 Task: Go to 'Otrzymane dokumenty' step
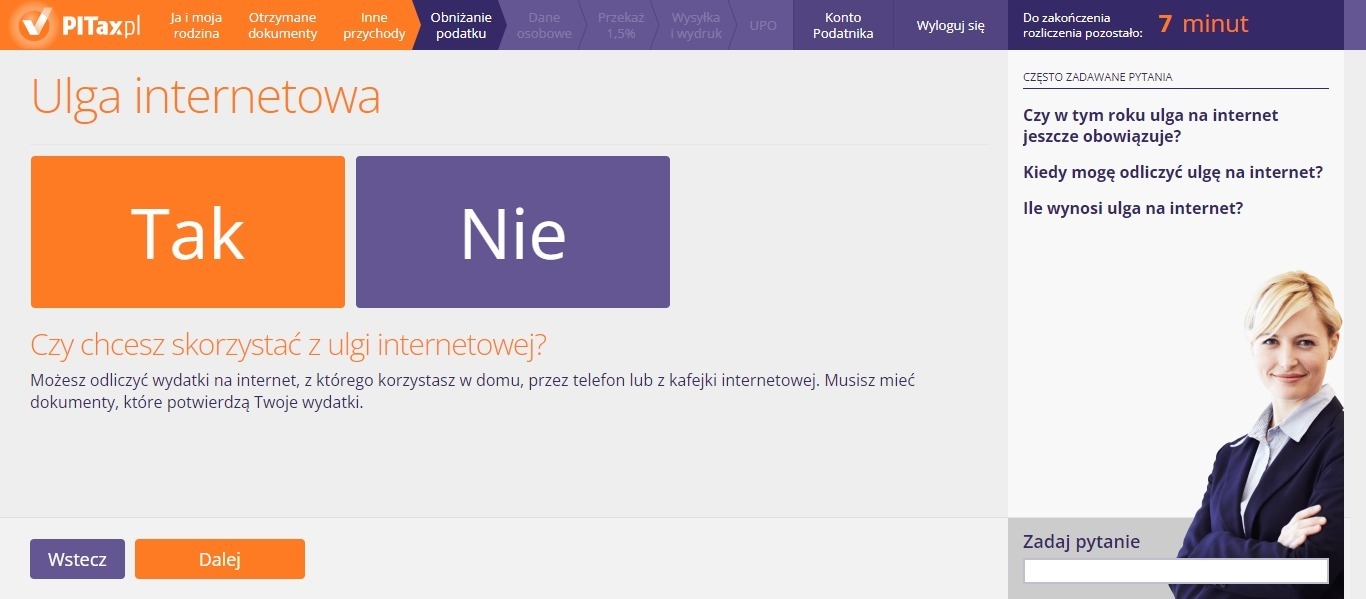[282, 25]
